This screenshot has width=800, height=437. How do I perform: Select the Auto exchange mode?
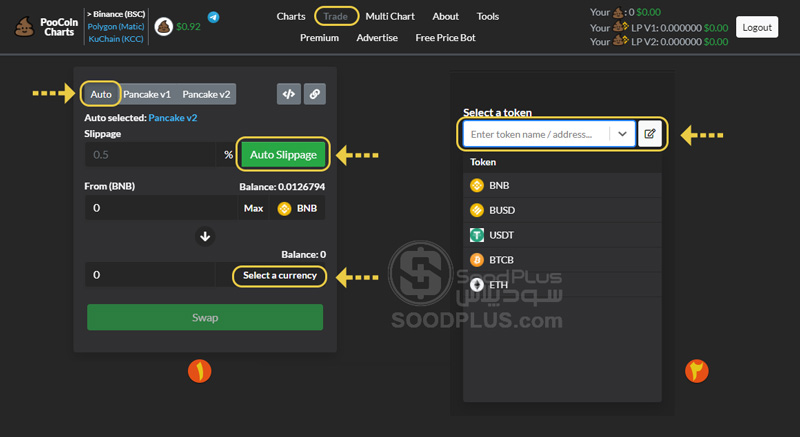point(101,94)
